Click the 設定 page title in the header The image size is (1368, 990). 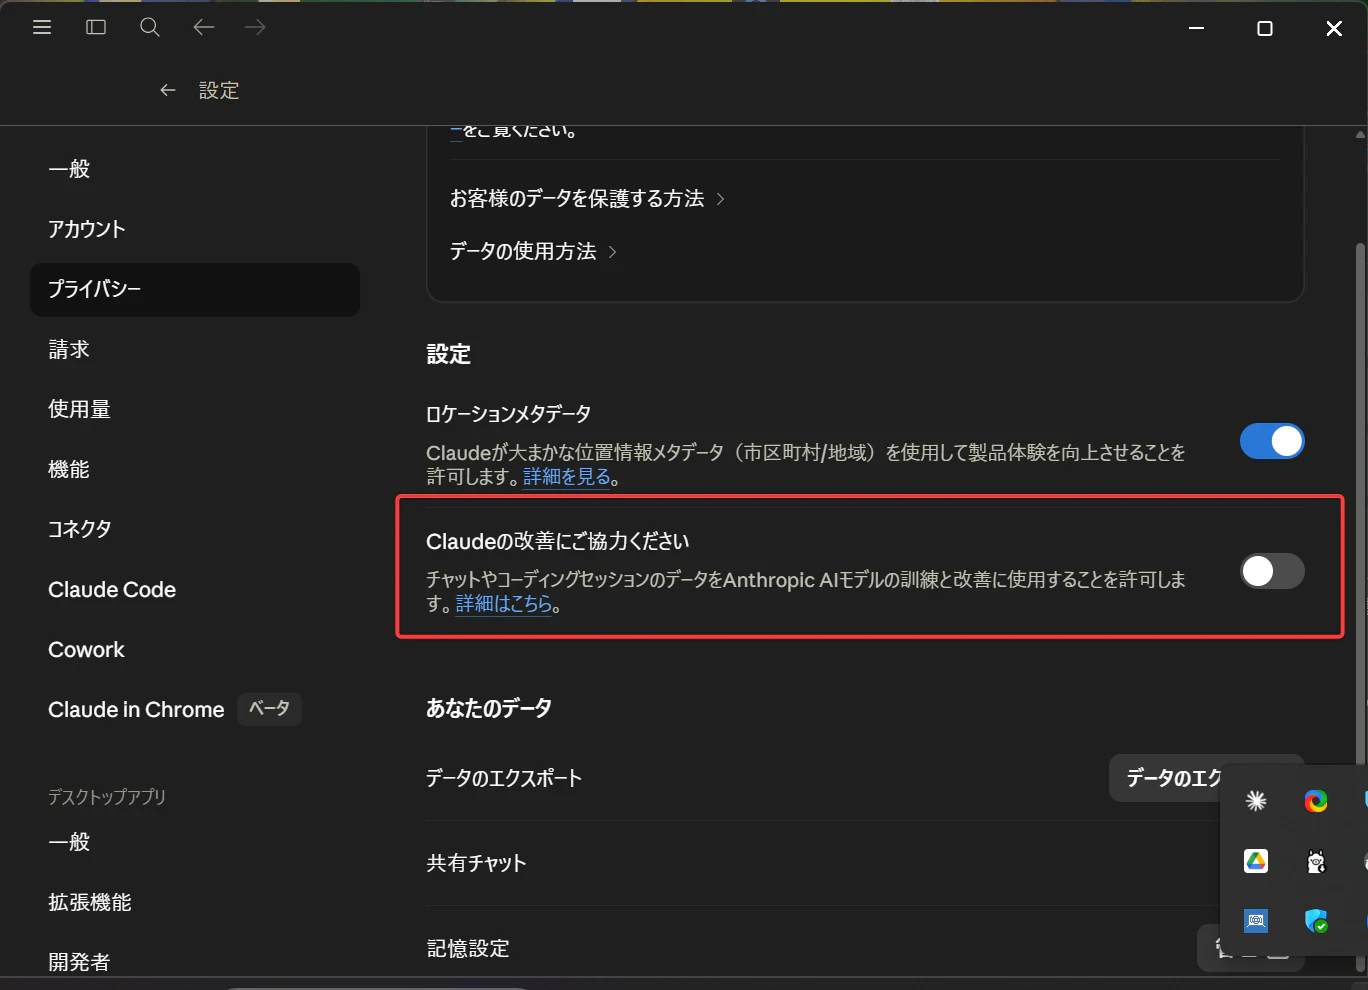tap(219, 90)
